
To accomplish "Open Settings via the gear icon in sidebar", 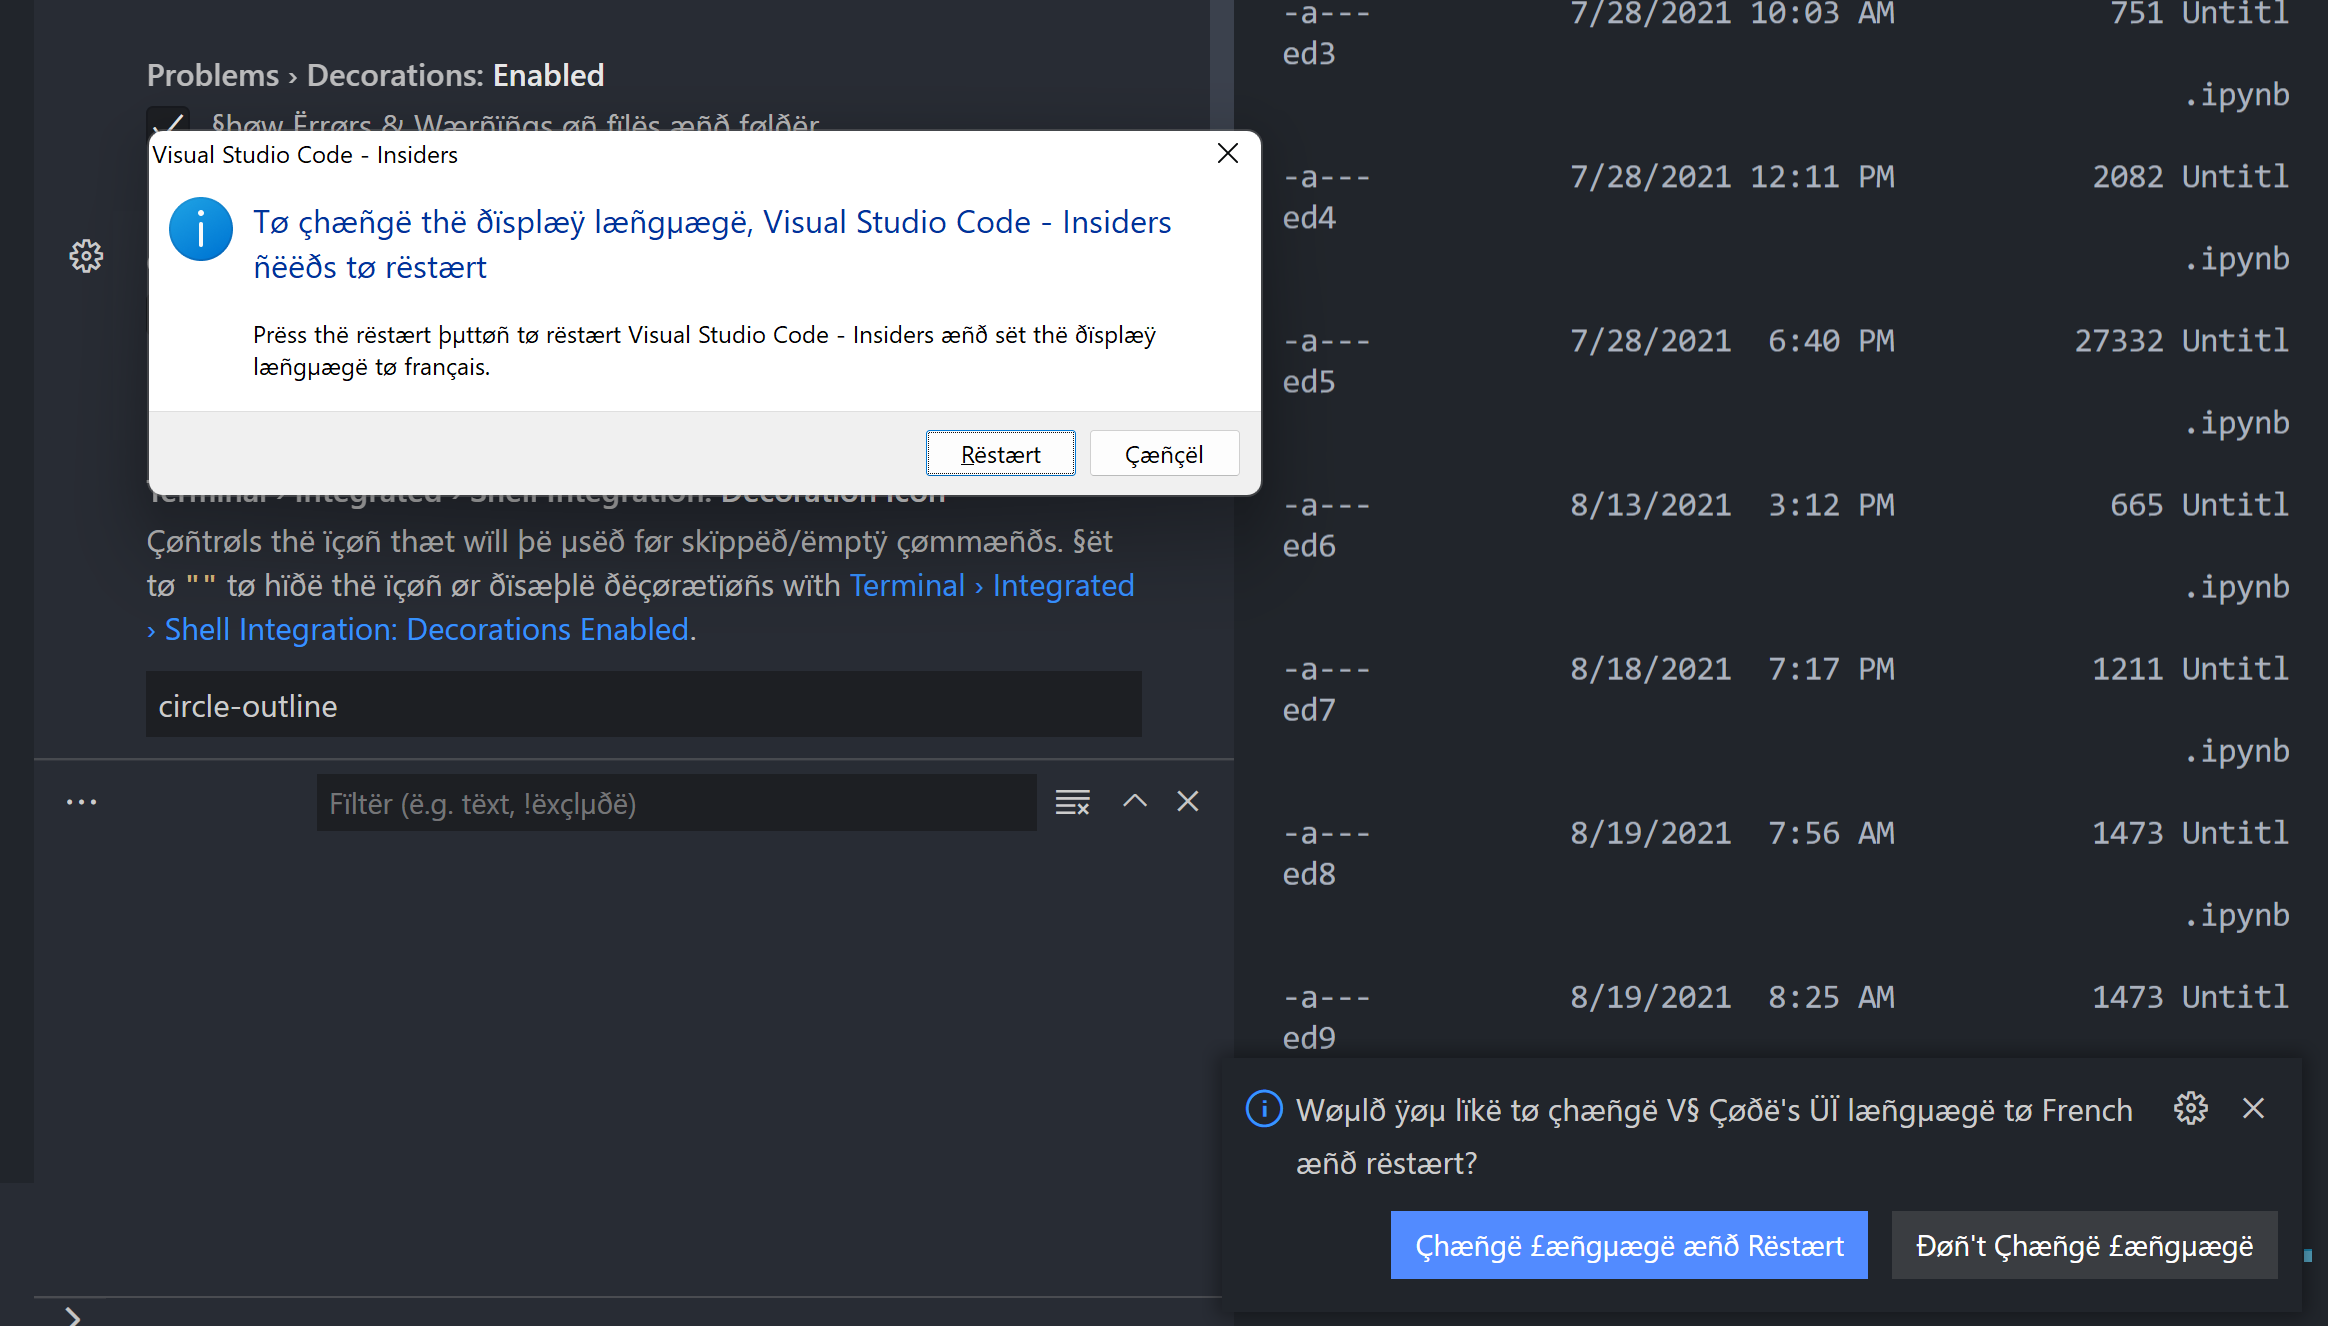I will pyautogui.click(x=86, y=257).
